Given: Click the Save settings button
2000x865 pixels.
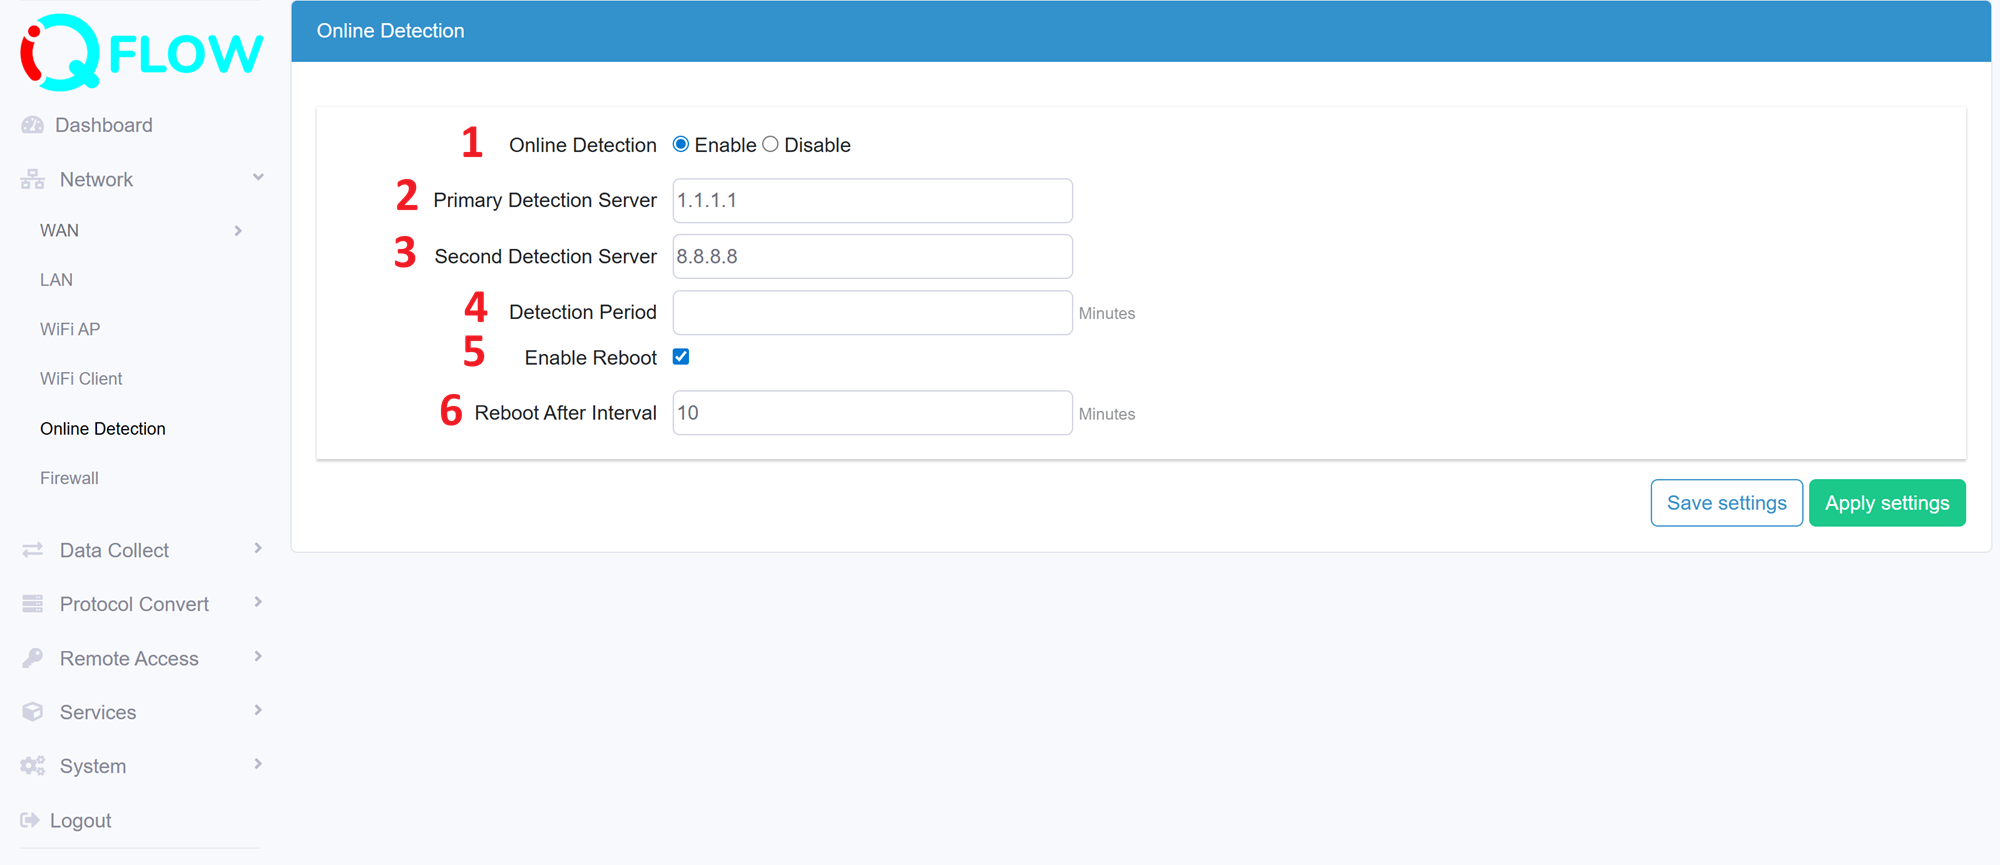Looking at the screenshot, I should (x=1726, y=503).
